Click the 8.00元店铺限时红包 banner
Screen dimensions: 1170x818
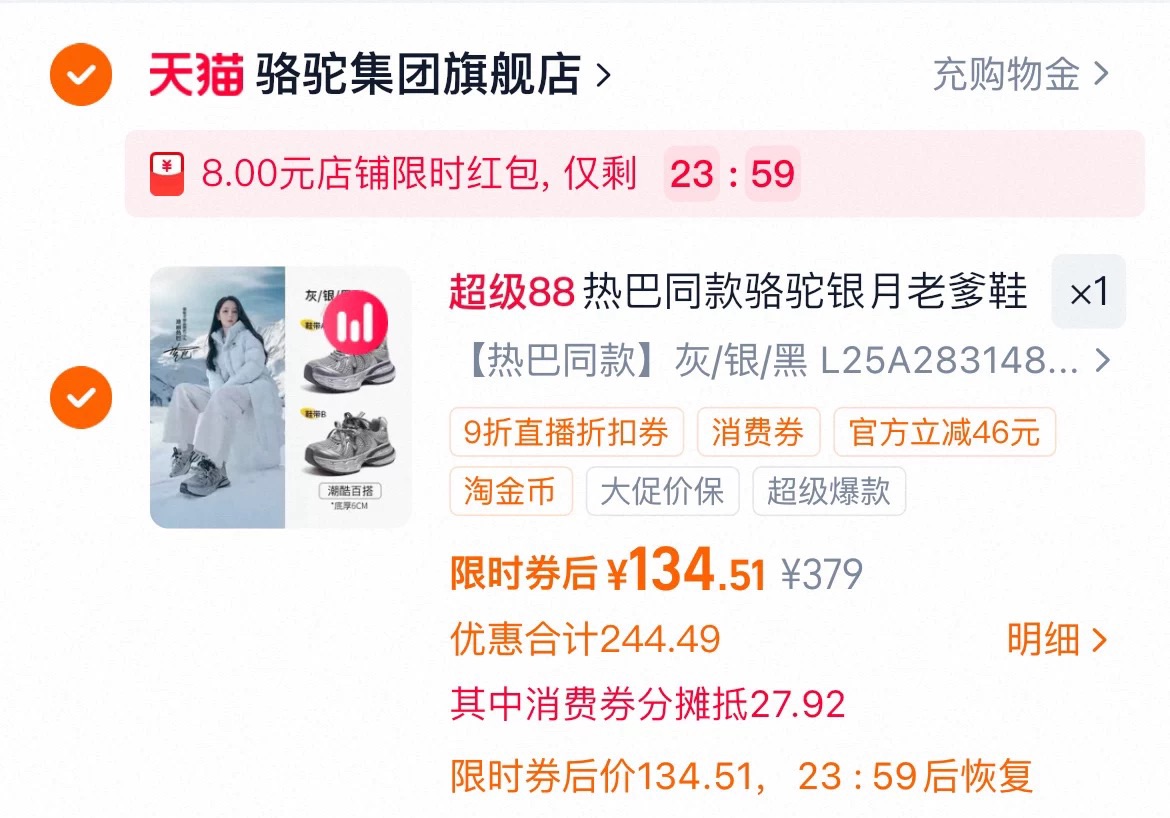click(634, 174)
